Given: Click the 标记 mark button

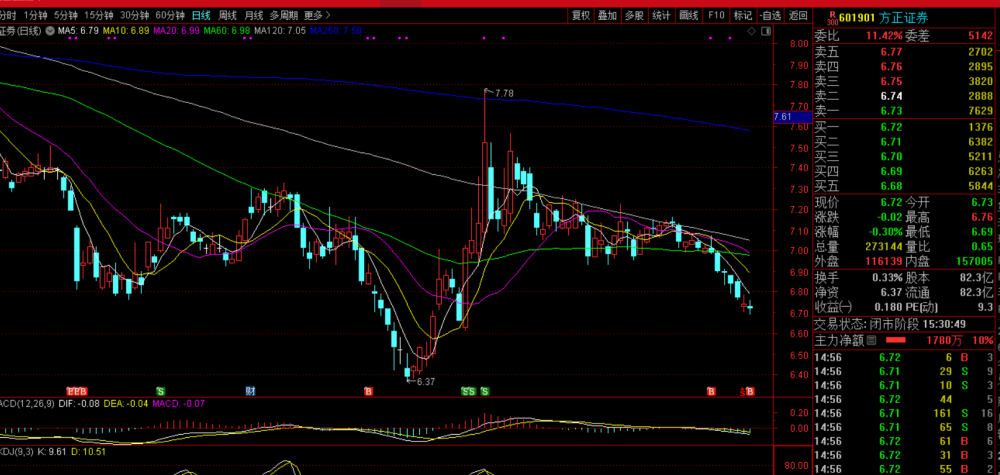Looking at the screenshot, I should click(743, 15).
